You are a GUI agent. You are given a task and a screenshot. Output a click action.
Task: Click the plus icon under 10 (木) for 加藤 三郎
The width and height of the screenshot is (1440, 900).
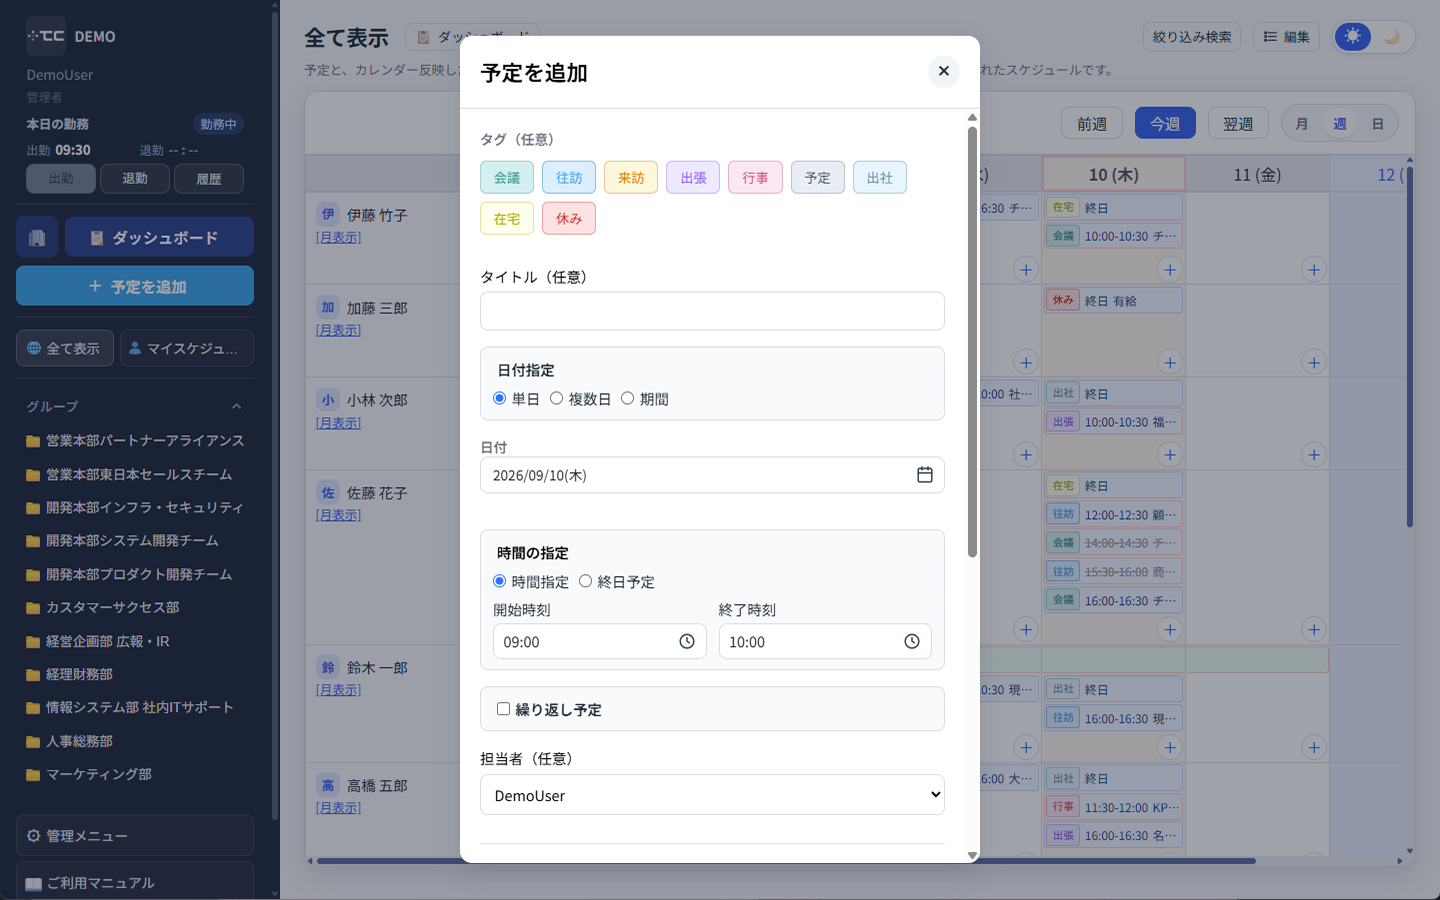click(x=1170, y=362)
